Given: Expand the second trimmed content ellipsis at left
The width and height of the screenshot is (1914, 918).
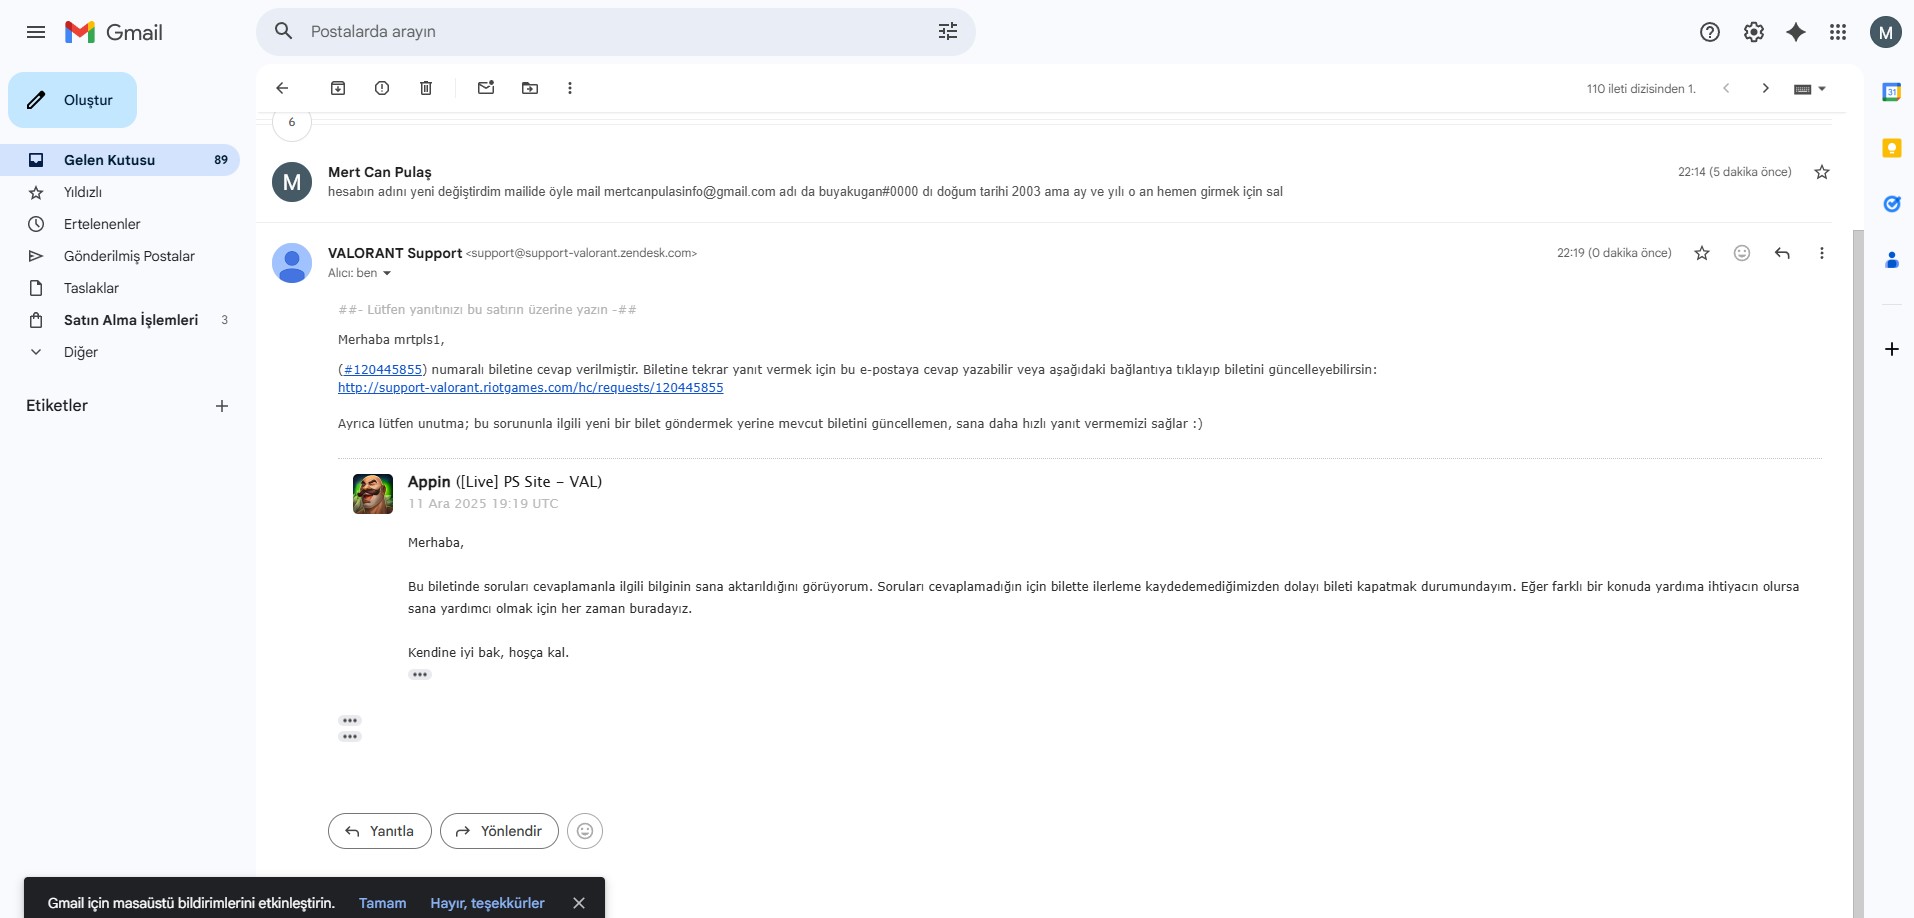Looking at the screenshot, I should point(349,737).
